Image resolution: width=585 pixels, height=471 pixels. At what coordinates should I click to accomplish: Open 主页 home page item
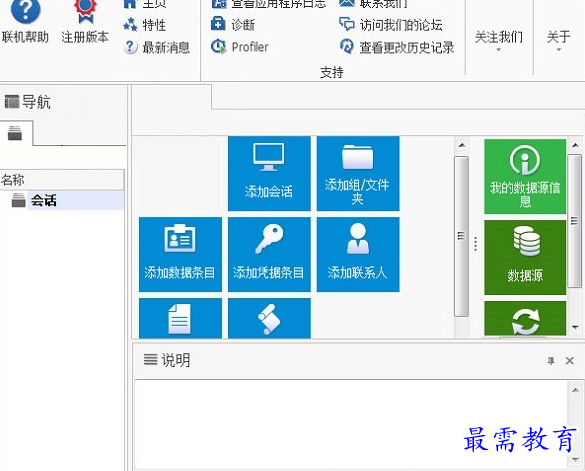coord(144,4)
